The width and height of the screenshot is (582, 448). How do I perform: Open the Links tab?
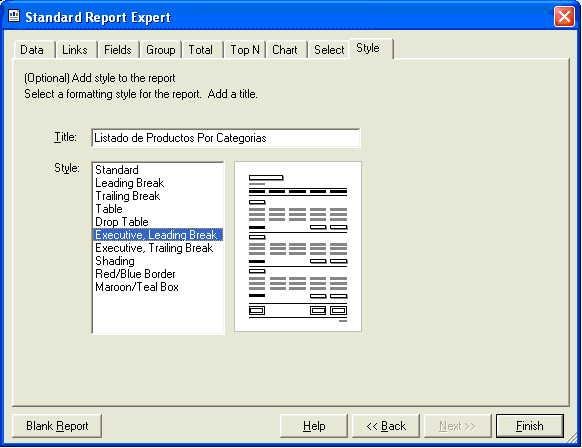75,50
